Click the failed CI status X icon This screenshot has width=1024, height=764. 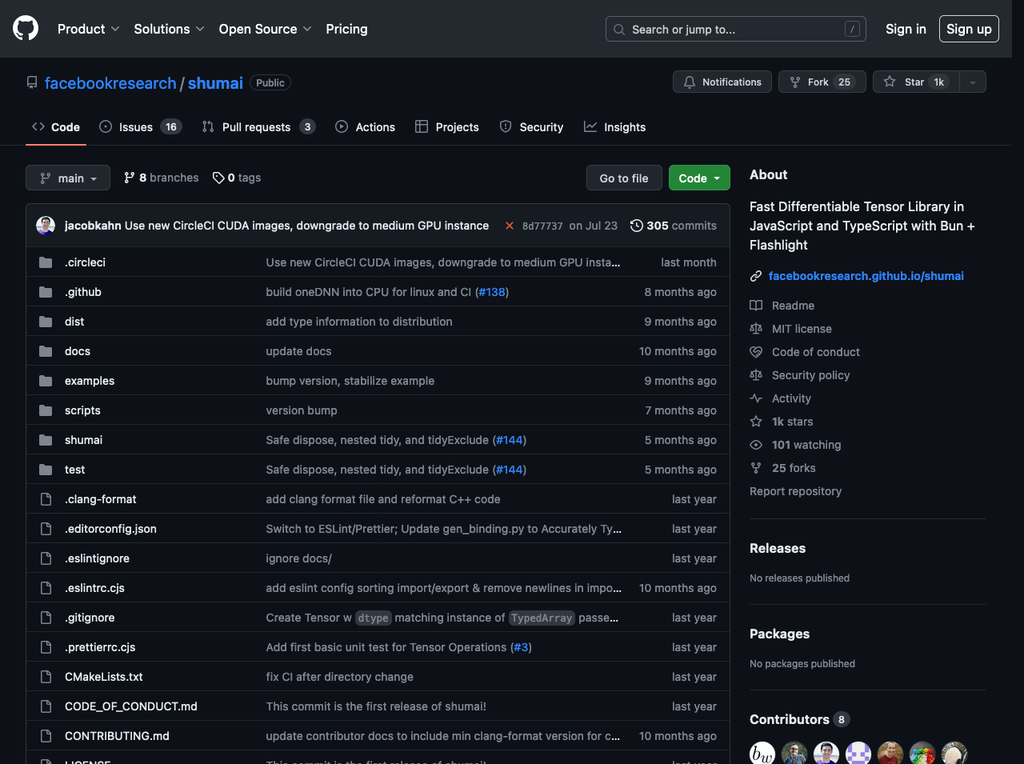[509, 226]
